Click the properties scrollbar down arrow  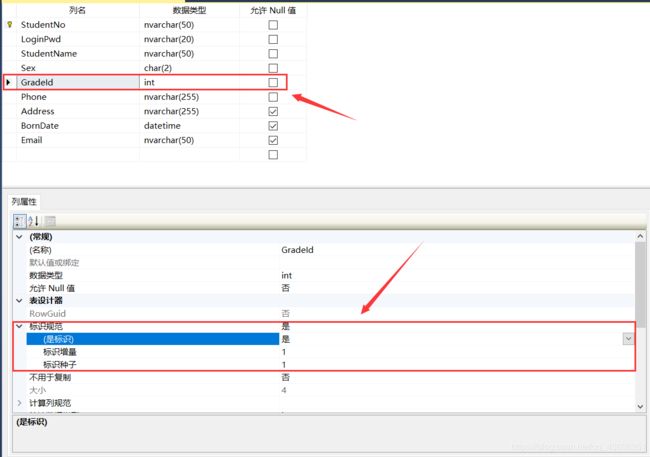[x=640, y=407]
